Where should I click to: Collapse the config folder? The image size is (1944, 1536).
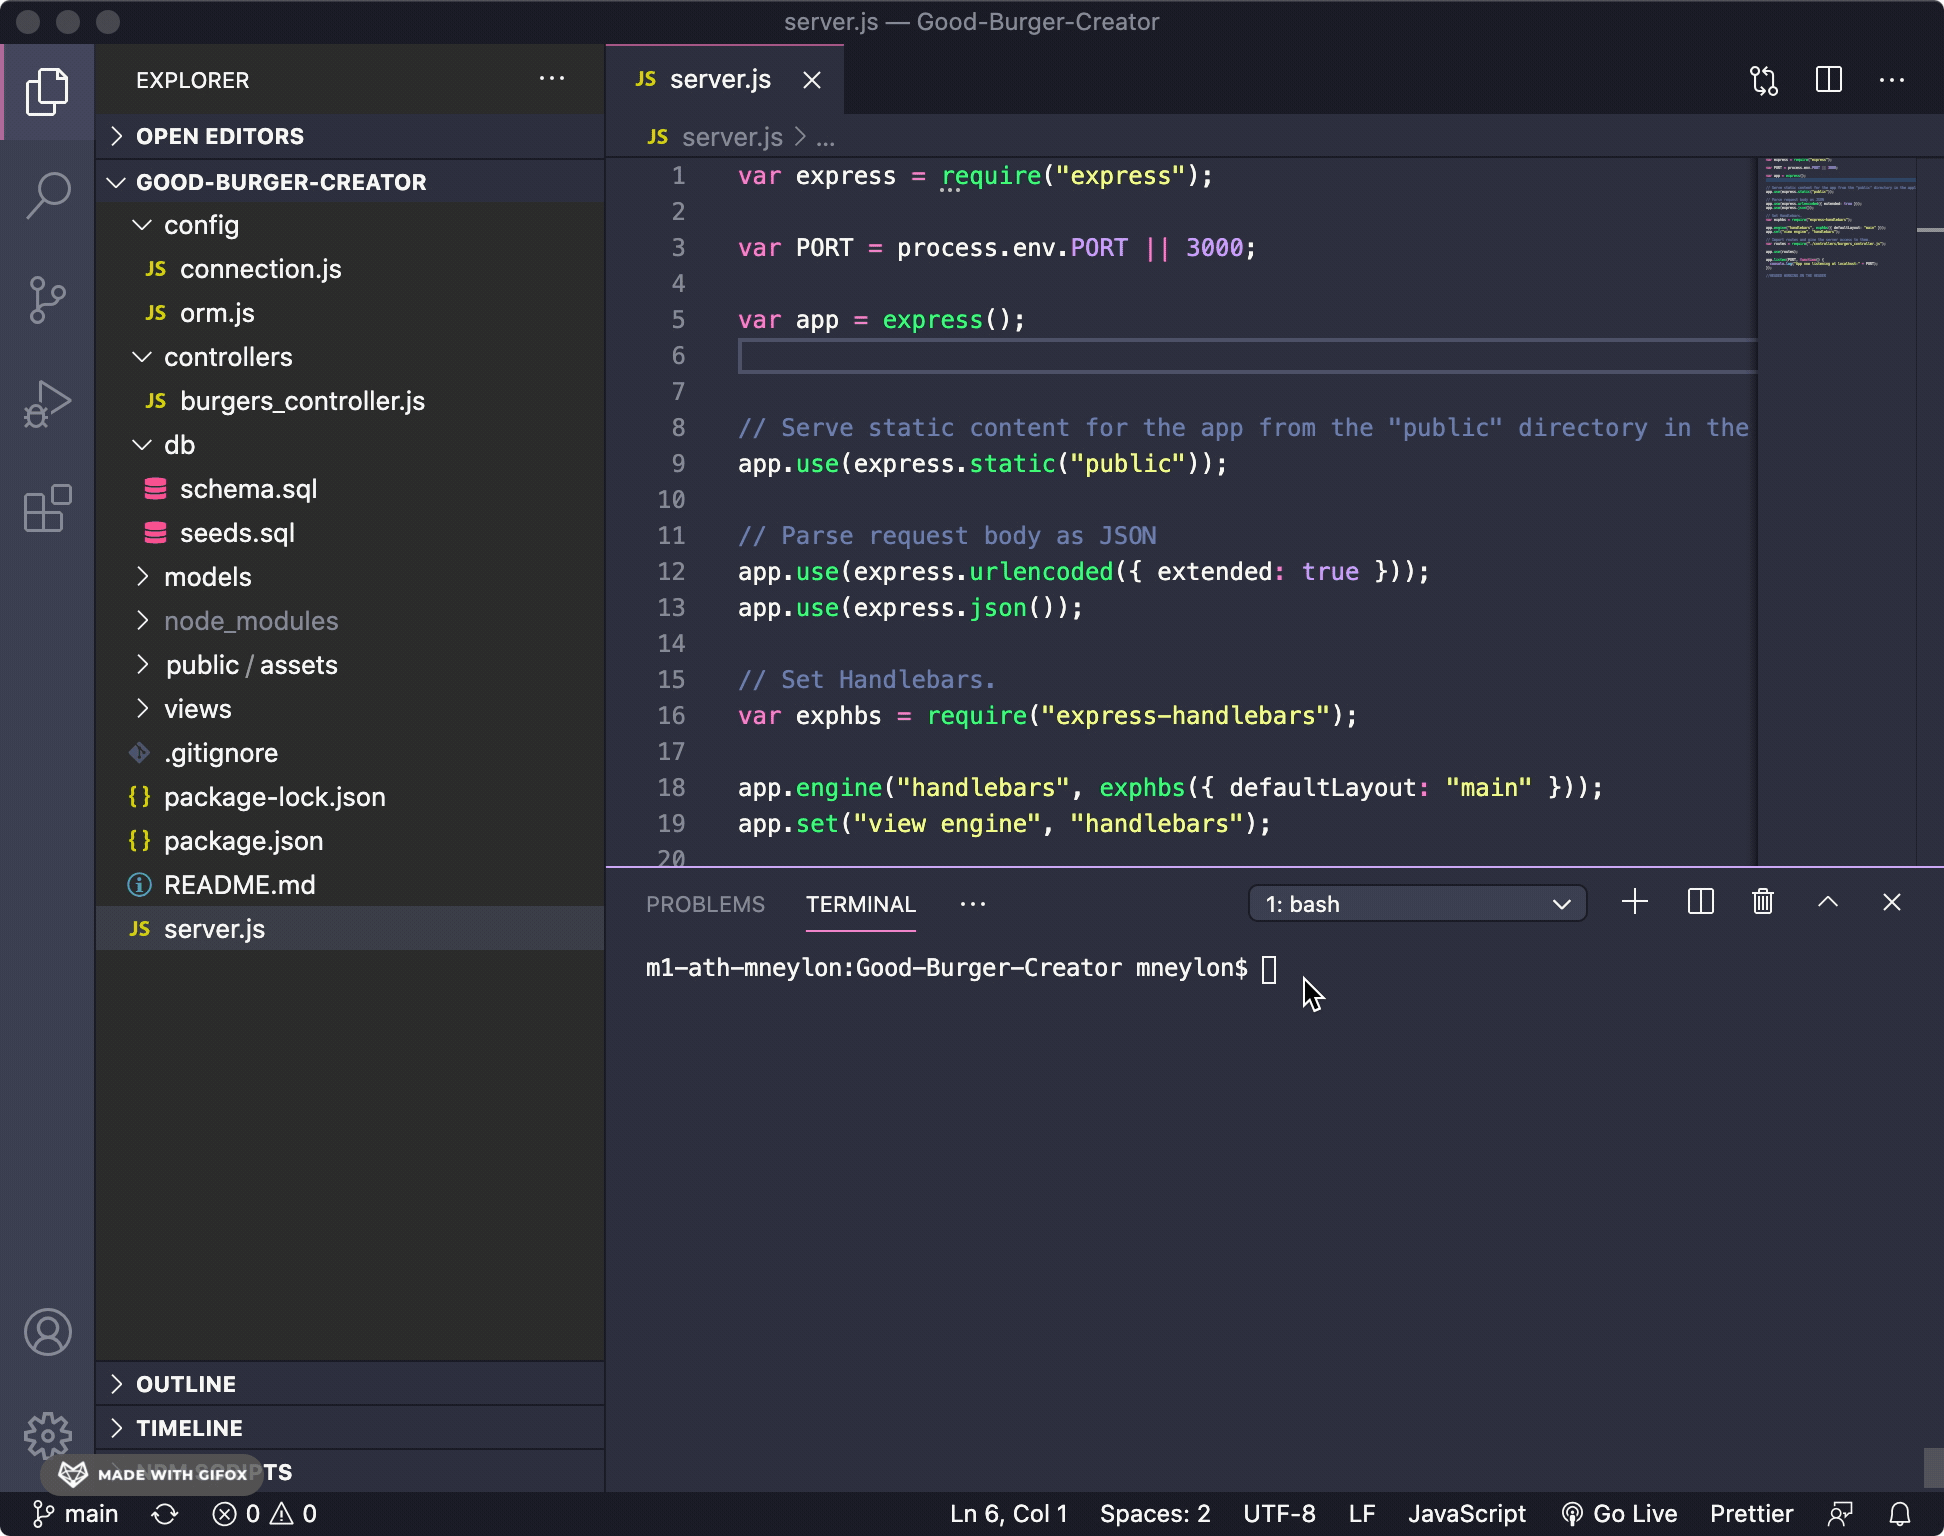point(200,225)
